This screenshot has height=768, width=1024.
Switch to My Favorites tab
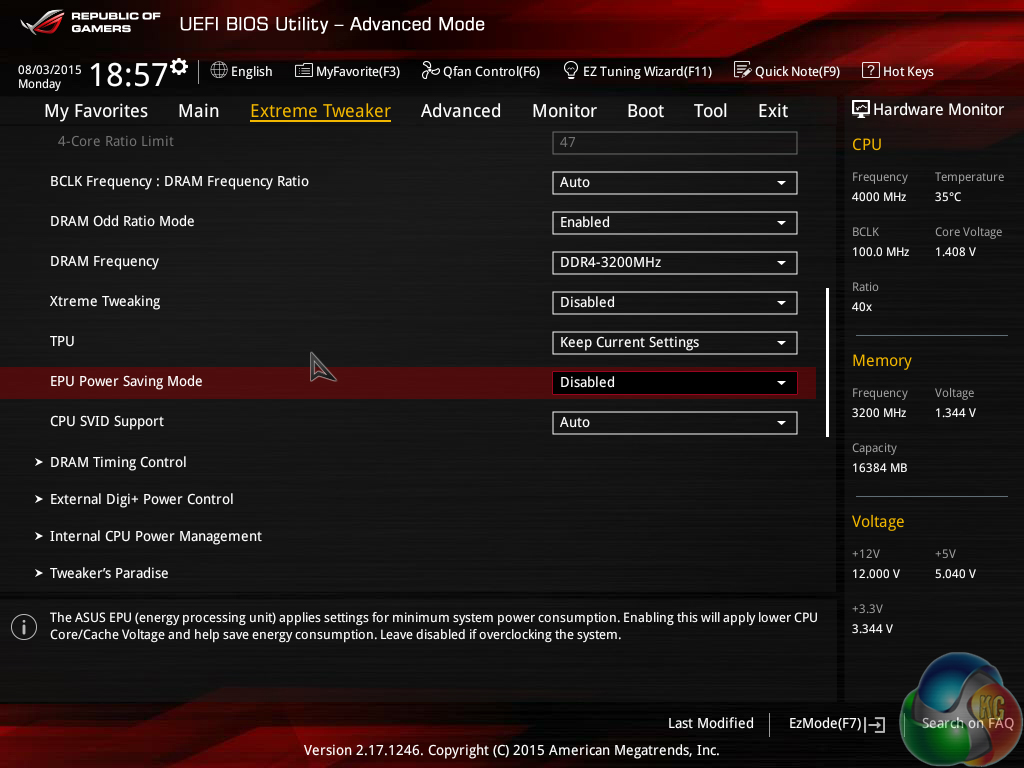(96, 111)
